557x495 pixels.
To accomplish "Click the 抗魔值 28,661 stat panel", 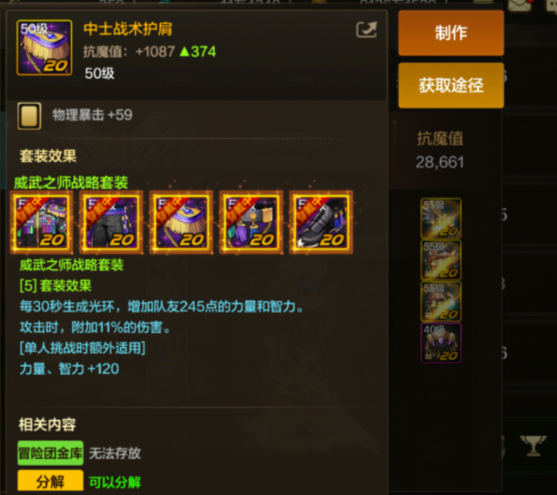I will (440, 151).
